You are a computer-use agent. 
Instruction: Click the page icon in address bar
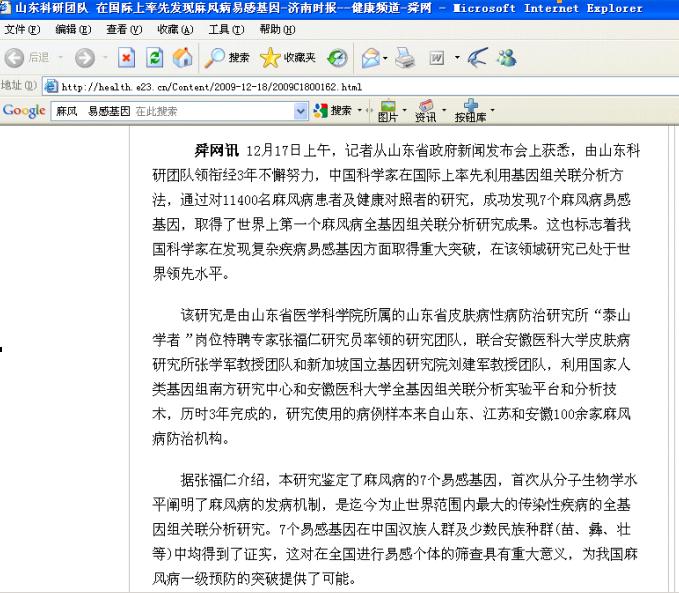coord(51,86)
